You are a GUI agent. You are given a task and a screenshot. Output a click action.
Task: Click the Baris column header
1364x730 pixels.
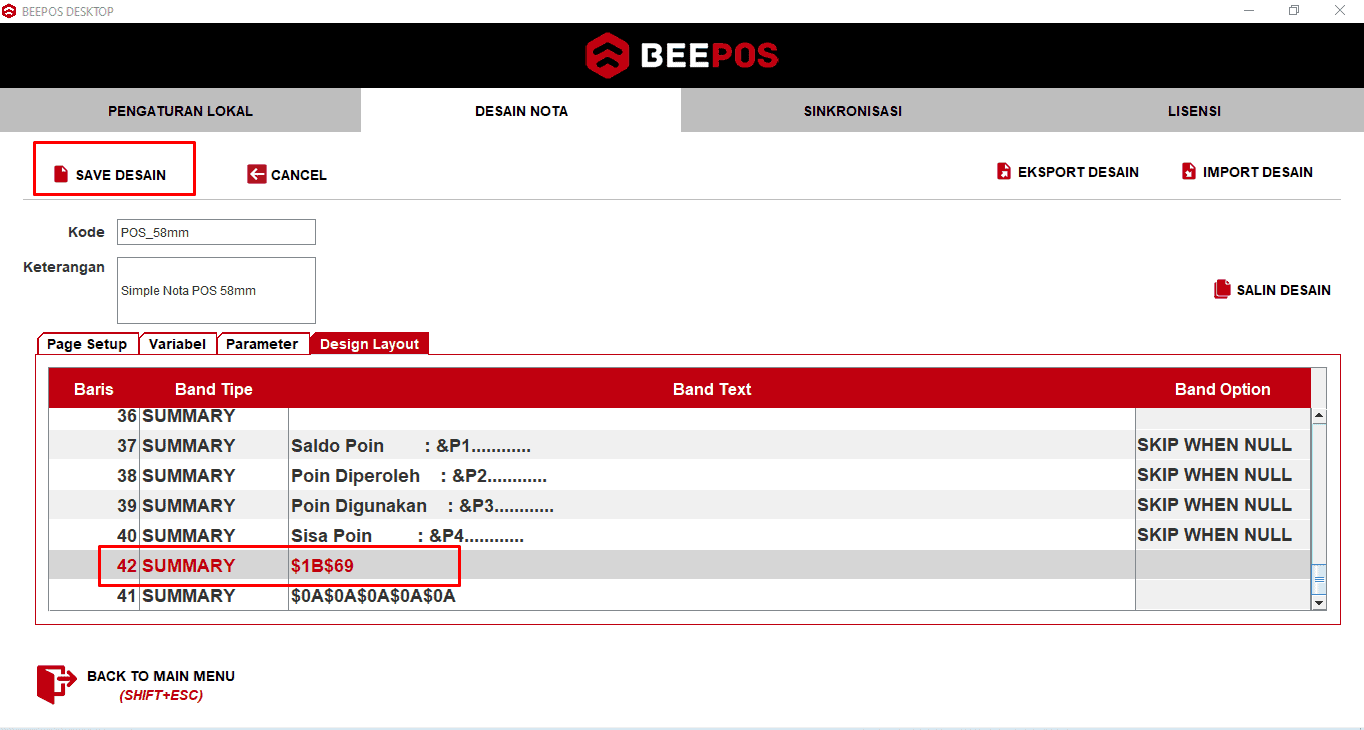coord(94,389)
